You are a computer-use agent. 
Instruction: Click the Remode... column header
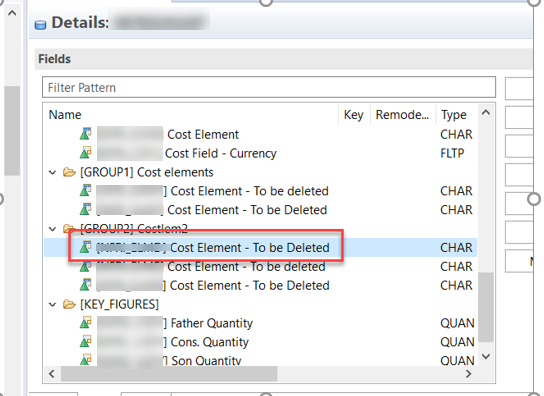coord(402,115)
